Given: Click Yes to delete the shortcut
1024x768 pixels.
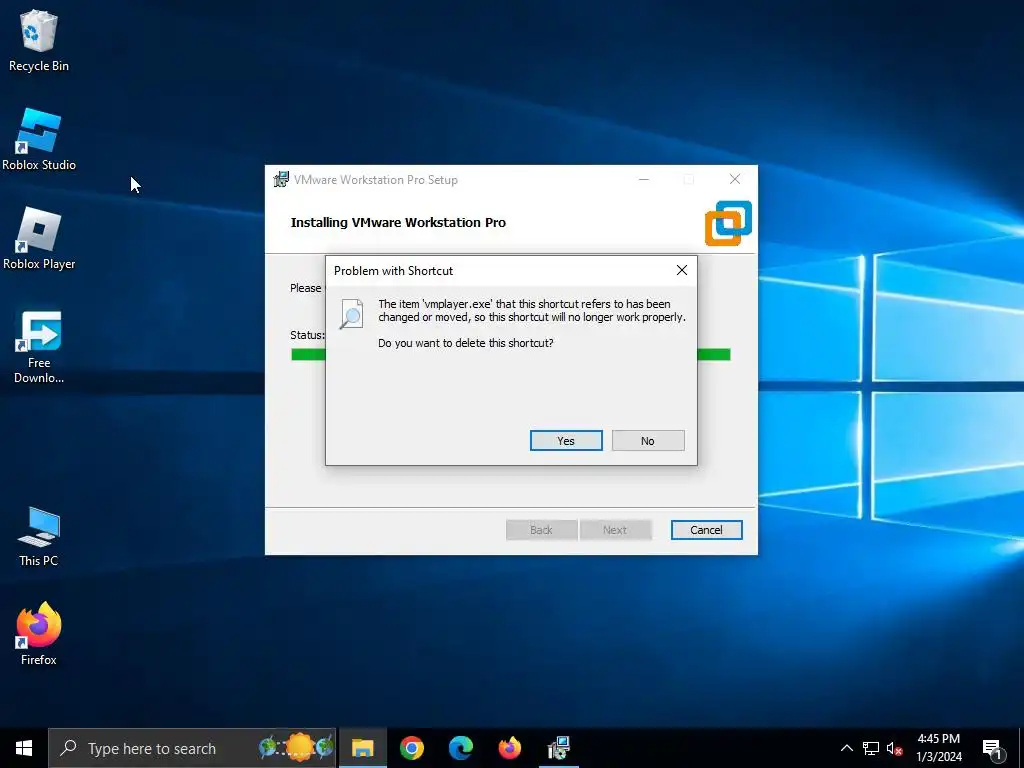Looking at the screenshot, I should 566,441.
